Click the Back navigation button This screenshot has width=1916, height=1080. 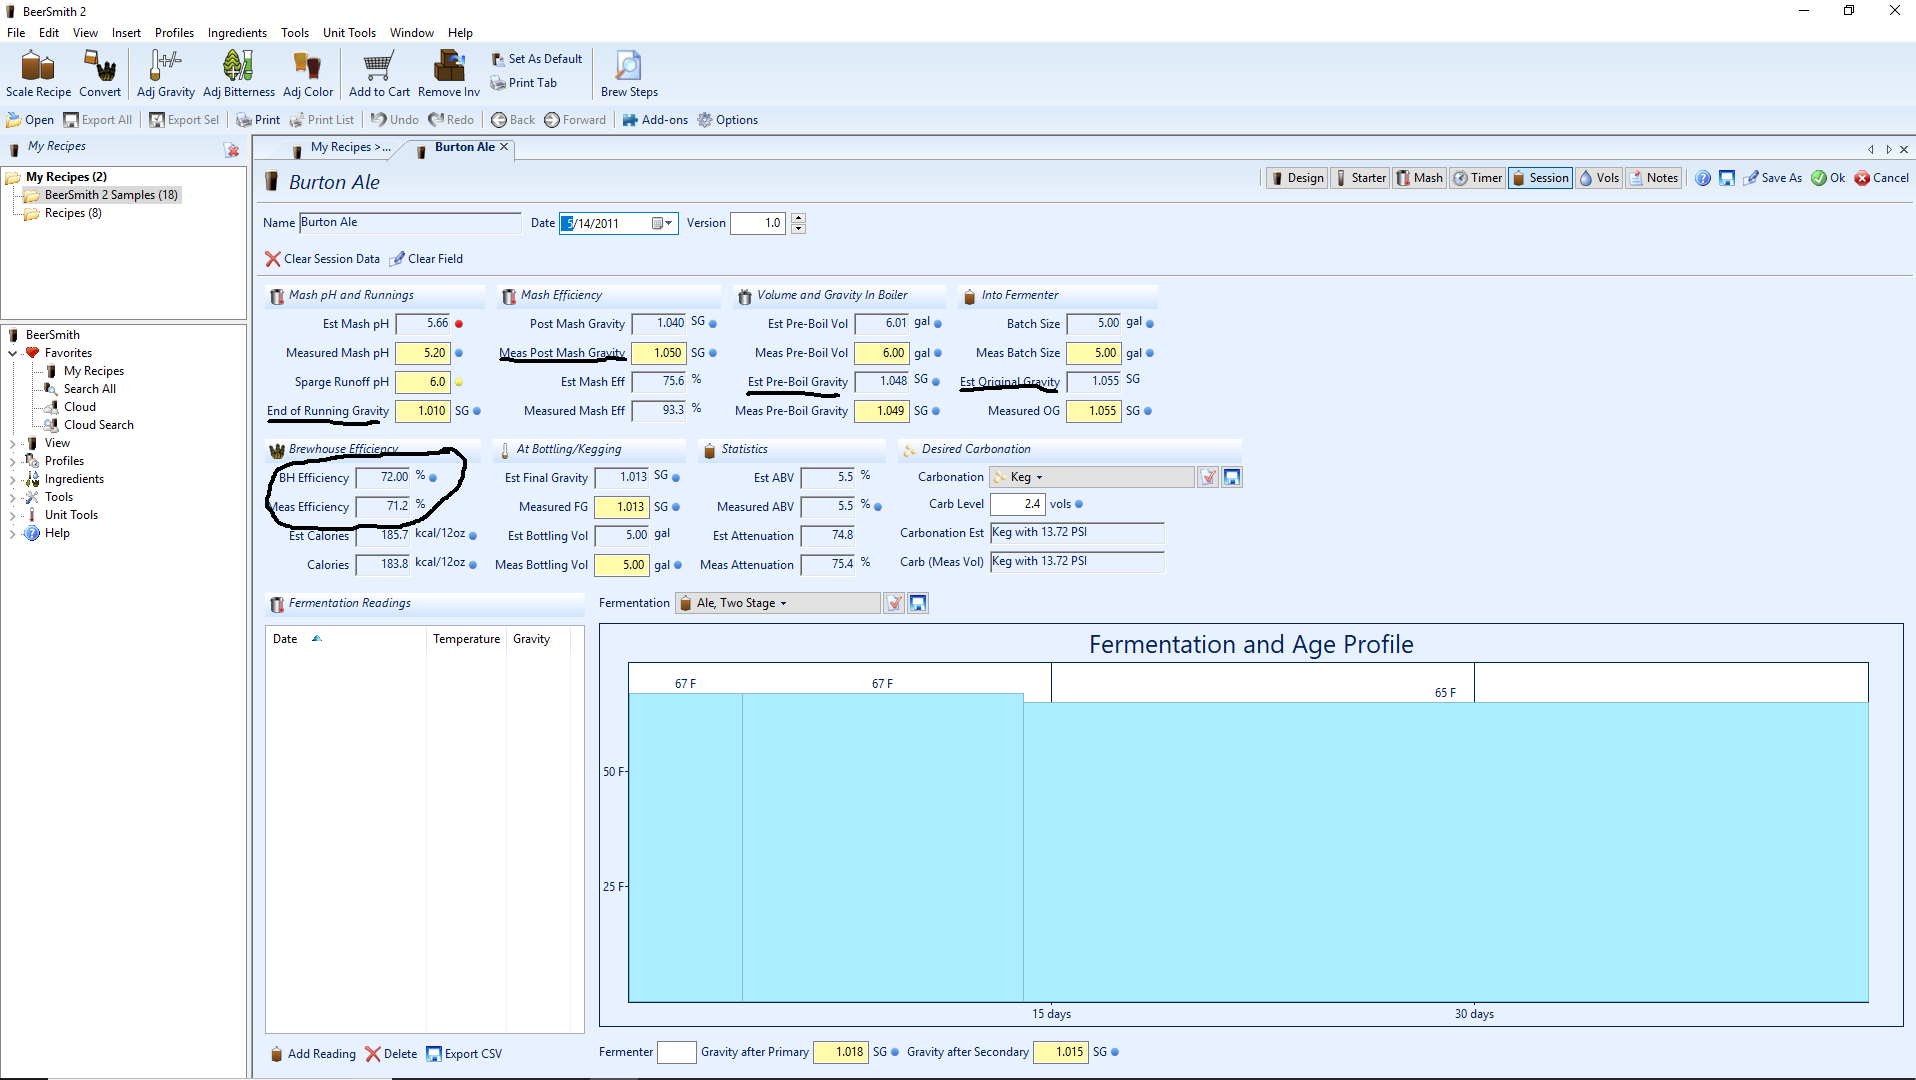coord(513,120)
